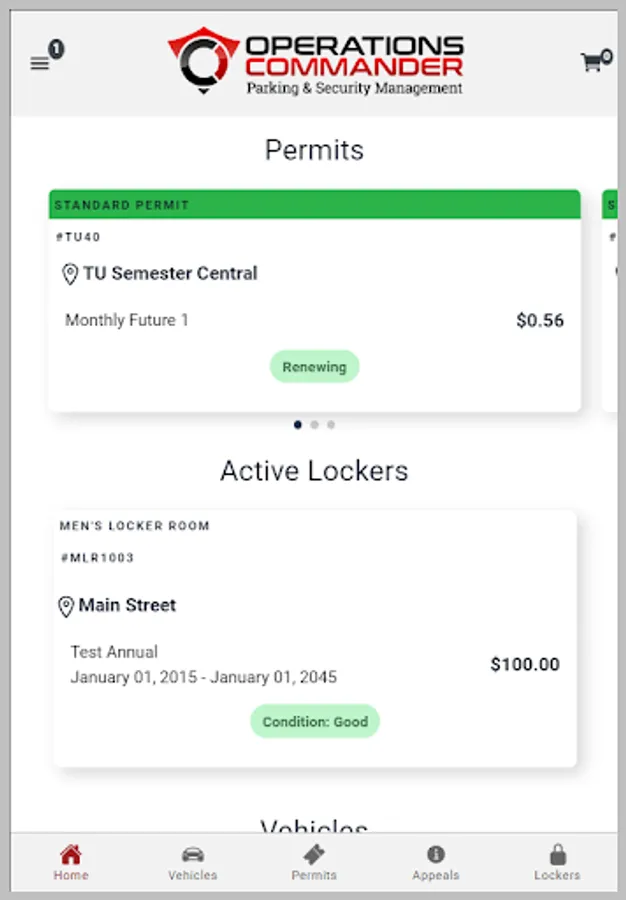Click the Operations Commander logo
The image size is (626, 900).
(315, 61)
